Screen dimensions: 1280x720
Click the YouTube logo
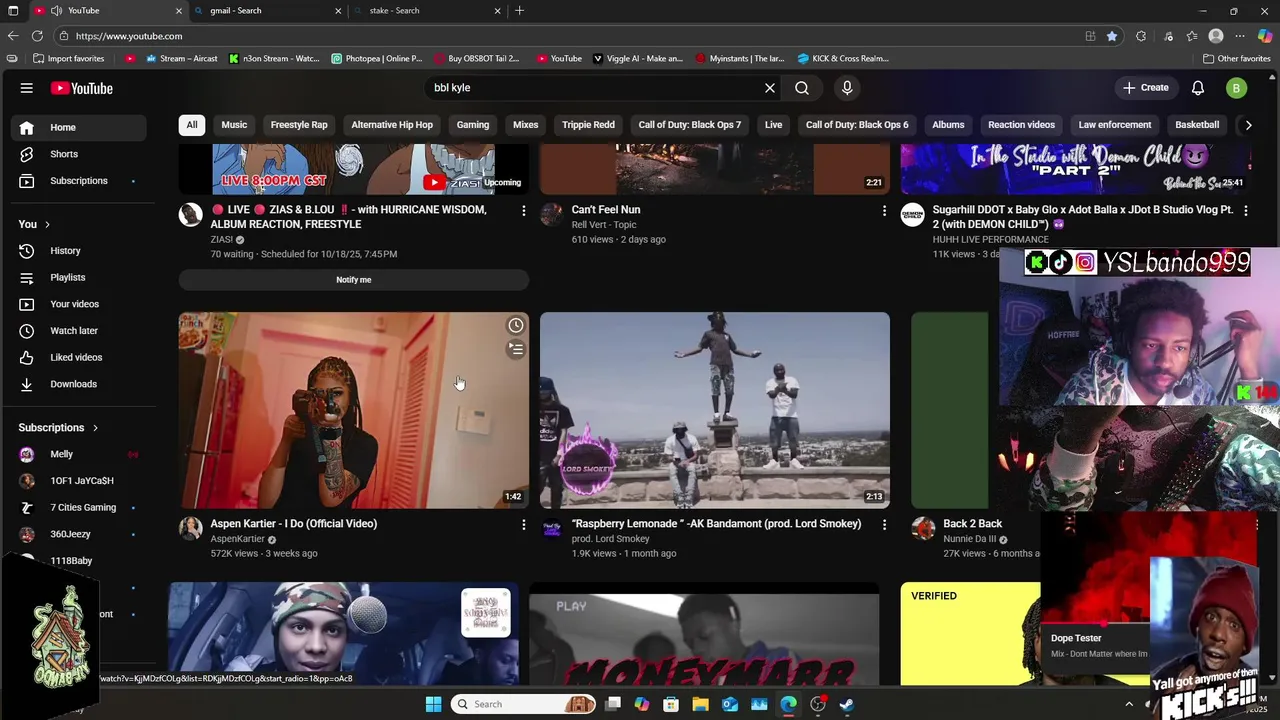click(82, 88)
